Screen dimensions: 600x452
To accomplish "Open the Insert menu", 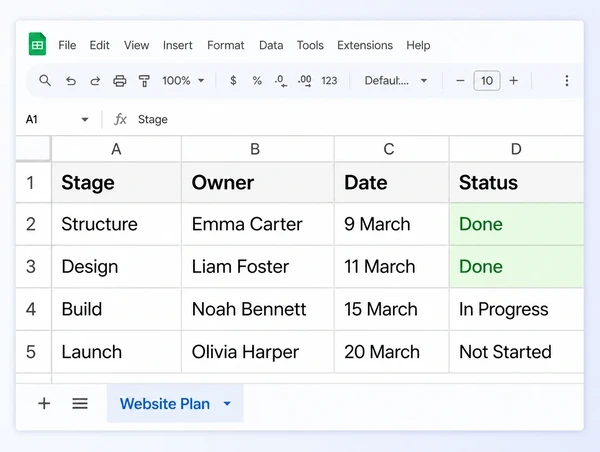I will click(178, 45).
